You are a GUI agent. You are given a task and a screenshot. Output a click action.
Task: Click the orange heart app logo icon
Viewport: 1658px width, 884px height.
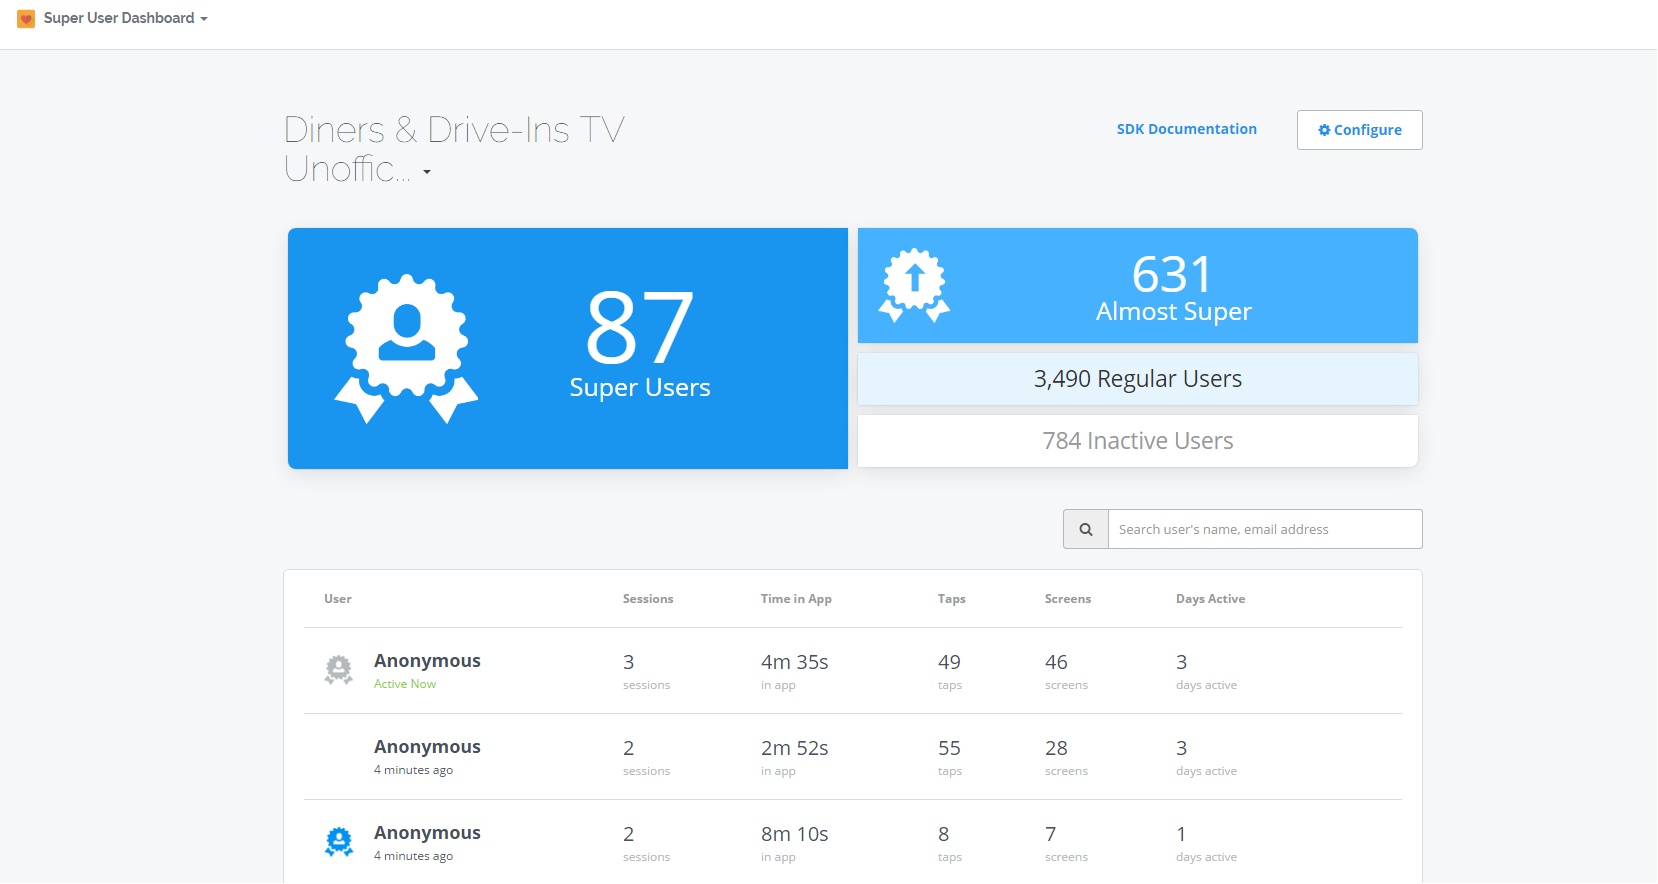pos(26,19)
